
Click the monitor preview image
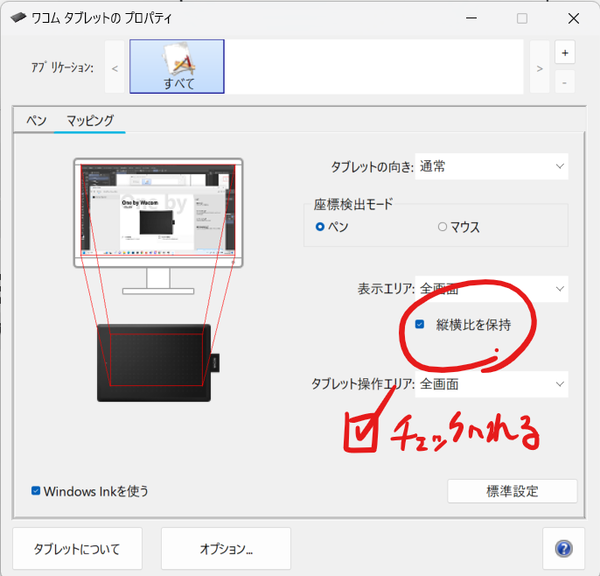pyautogui.click(x=158, y=226)
